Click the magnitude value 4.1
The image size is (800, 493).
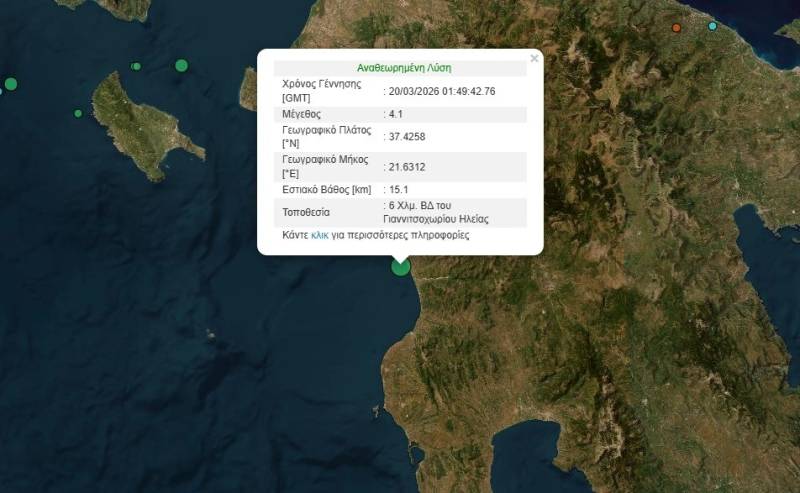tap(397, 115)
